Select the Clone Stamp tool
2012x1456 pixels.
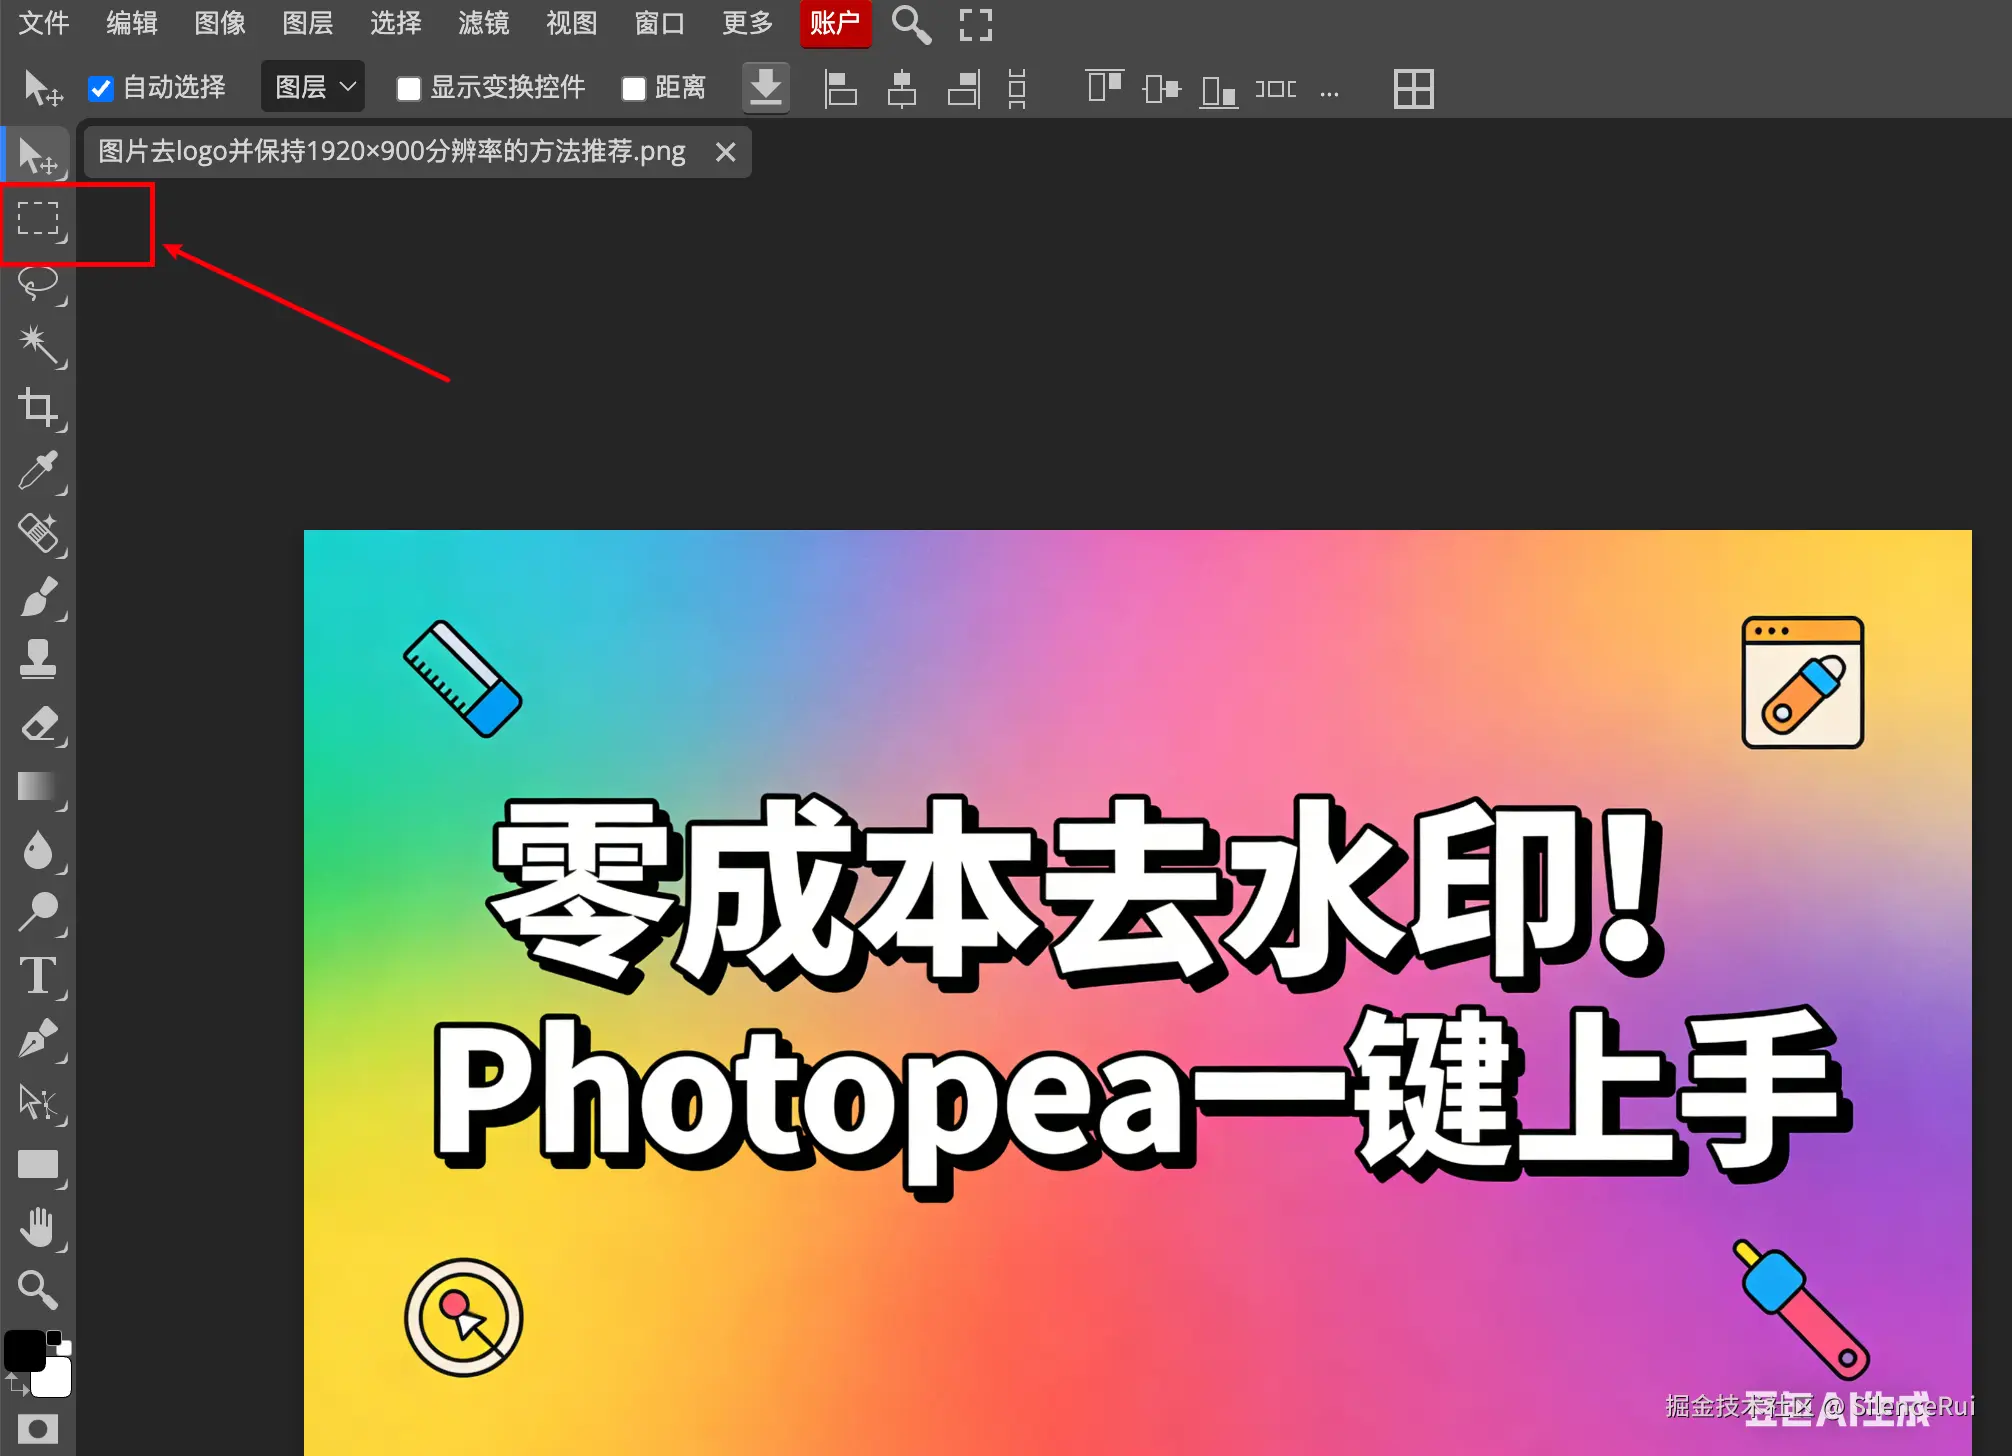(38, 659)
